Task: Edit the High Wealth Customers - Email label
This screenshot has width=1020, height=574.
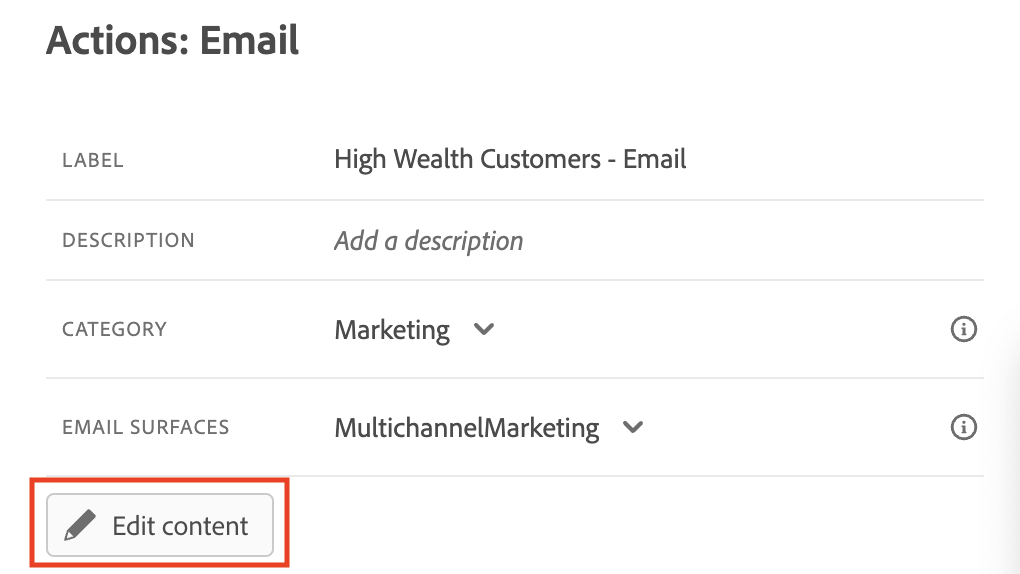Action: coord(510,159)
